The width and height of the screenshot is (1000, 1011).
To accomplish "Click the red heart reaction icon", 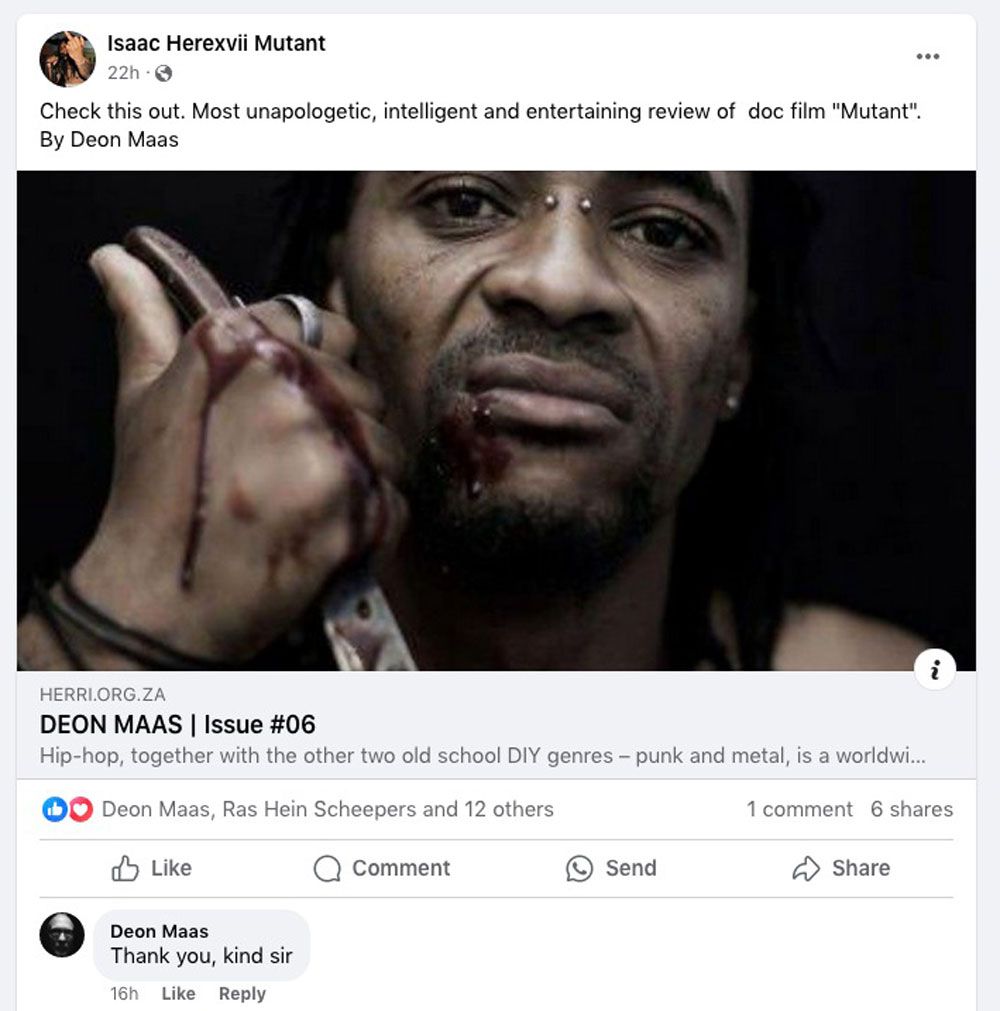I will tap(80, 809).
